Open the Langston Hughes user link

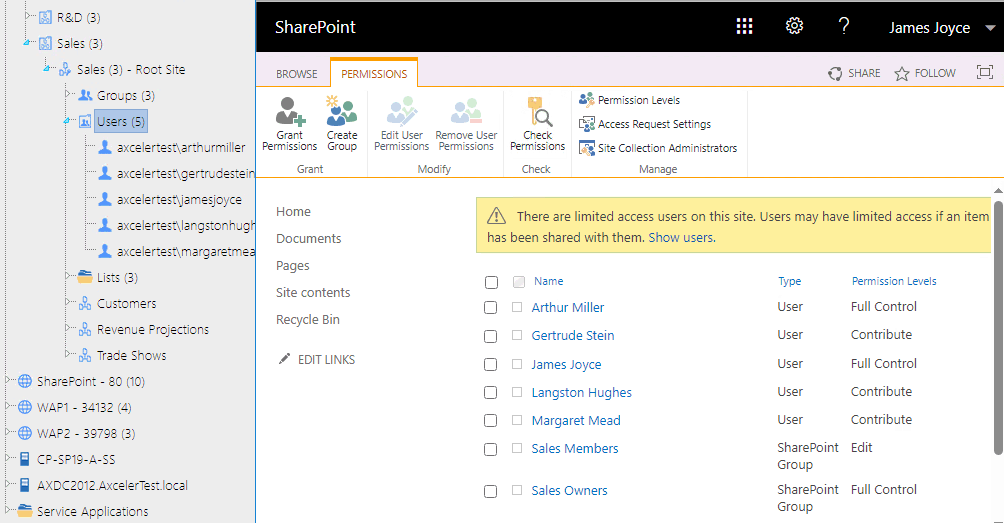pos(581,393)
